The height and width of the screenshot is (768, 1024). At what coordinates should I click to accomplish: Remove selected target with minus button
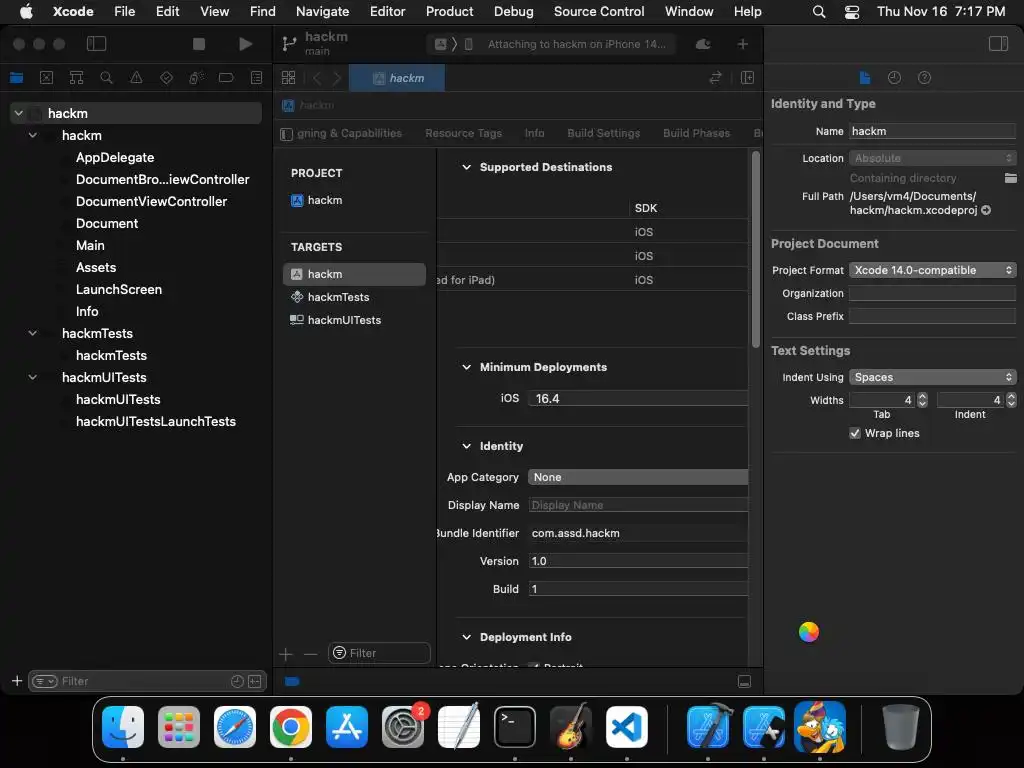[310, 654]
